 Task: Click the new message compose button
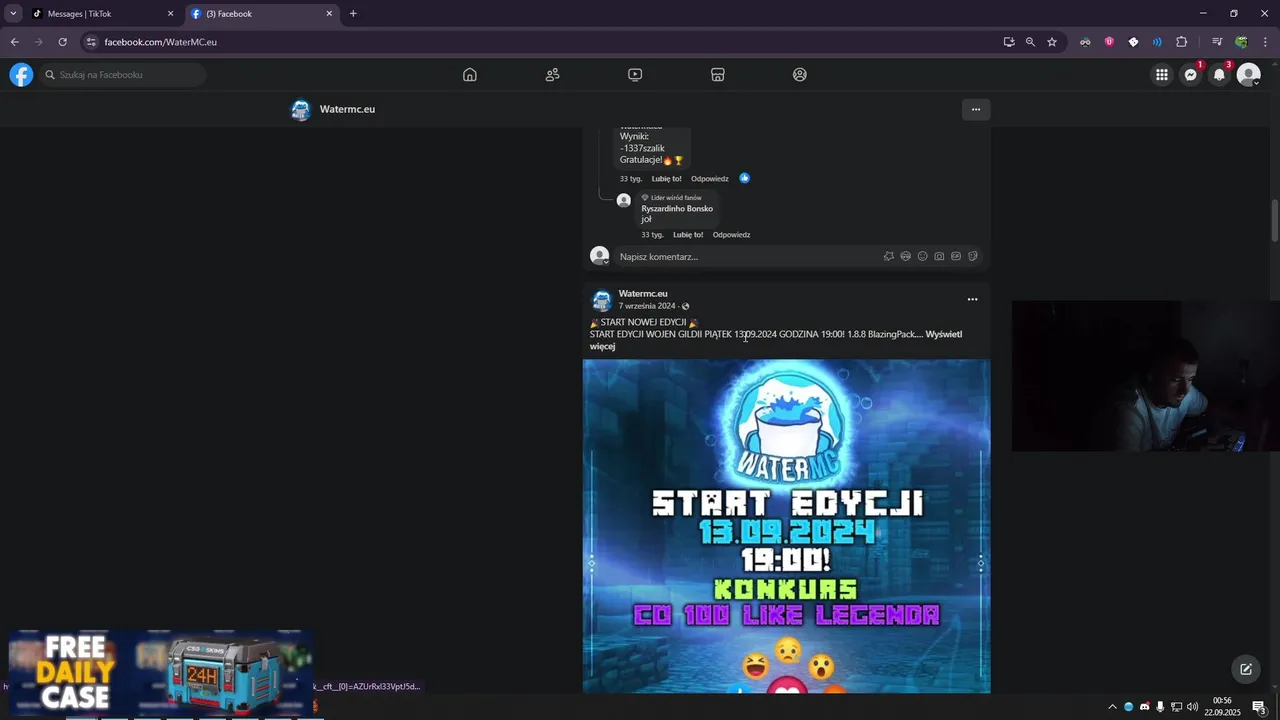coord(1246,669)
